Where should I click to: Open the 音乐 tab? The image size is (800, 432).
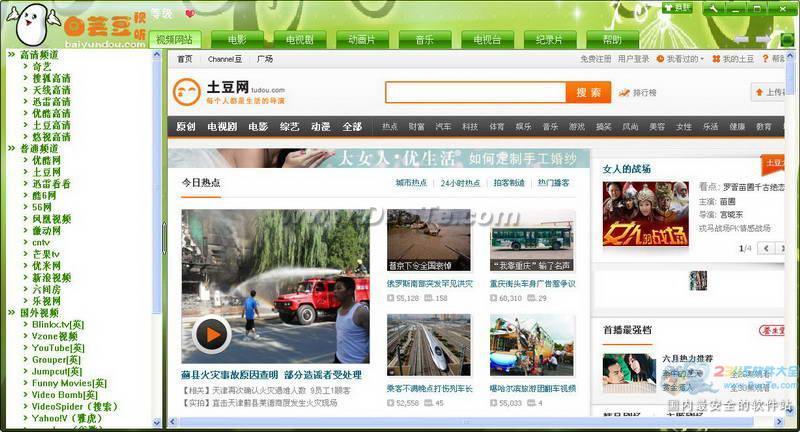[x=424, y=39]
